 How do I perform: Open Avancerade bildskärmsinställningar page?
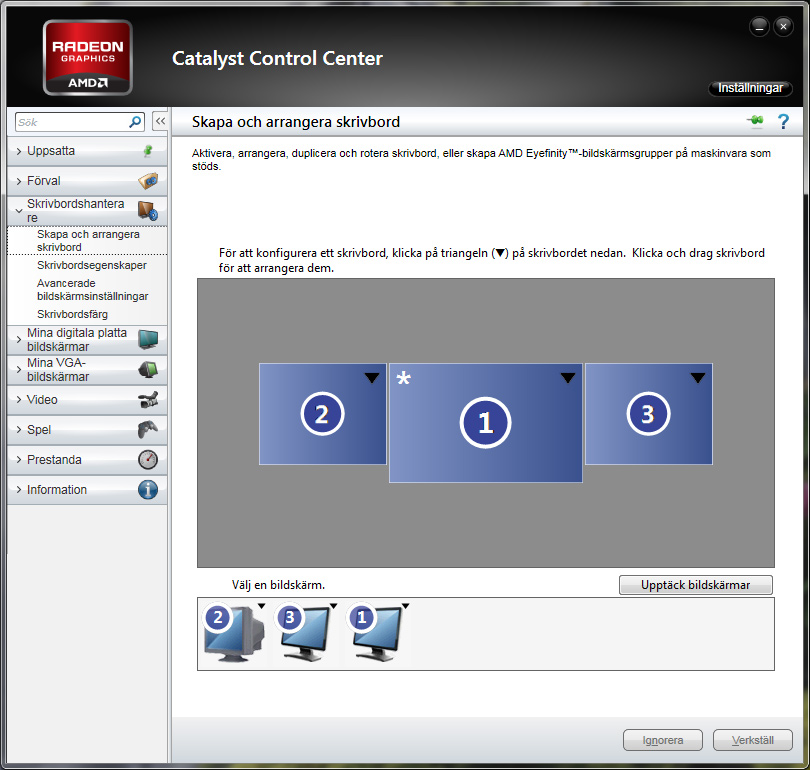point(92,290)
